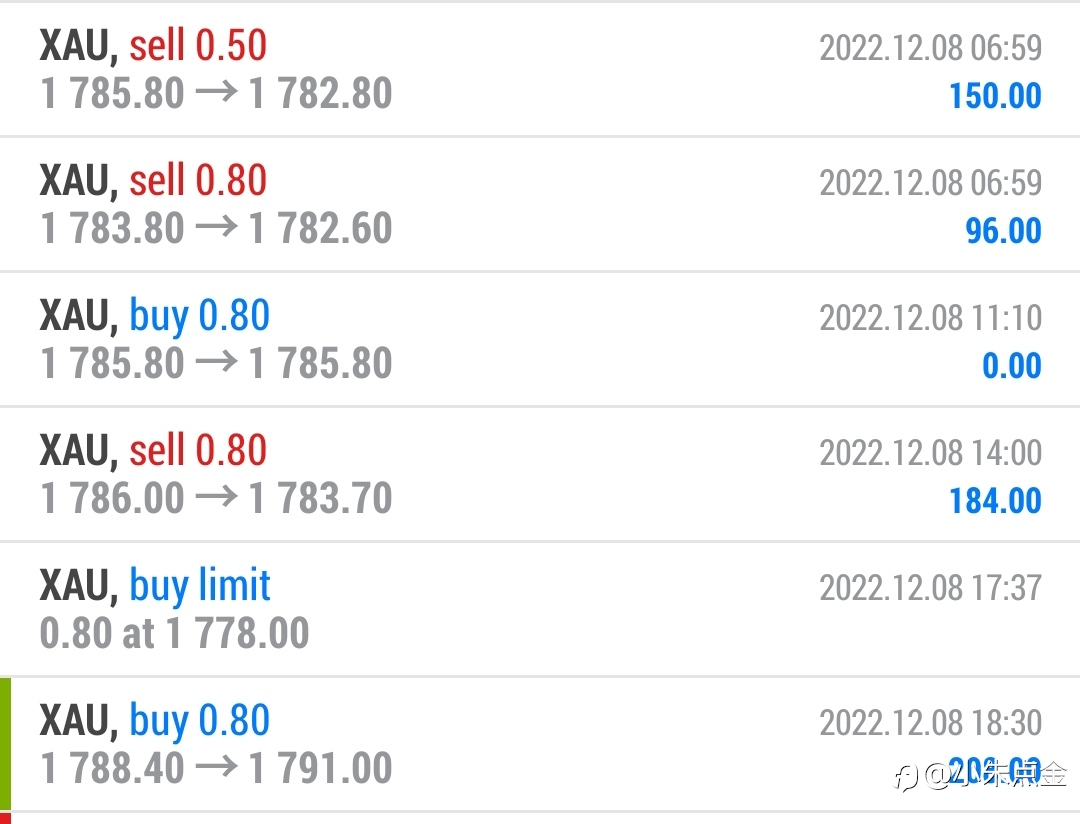
Task: Click the 2022.12.08 17:37 timestamp
Action: [931, 588]
